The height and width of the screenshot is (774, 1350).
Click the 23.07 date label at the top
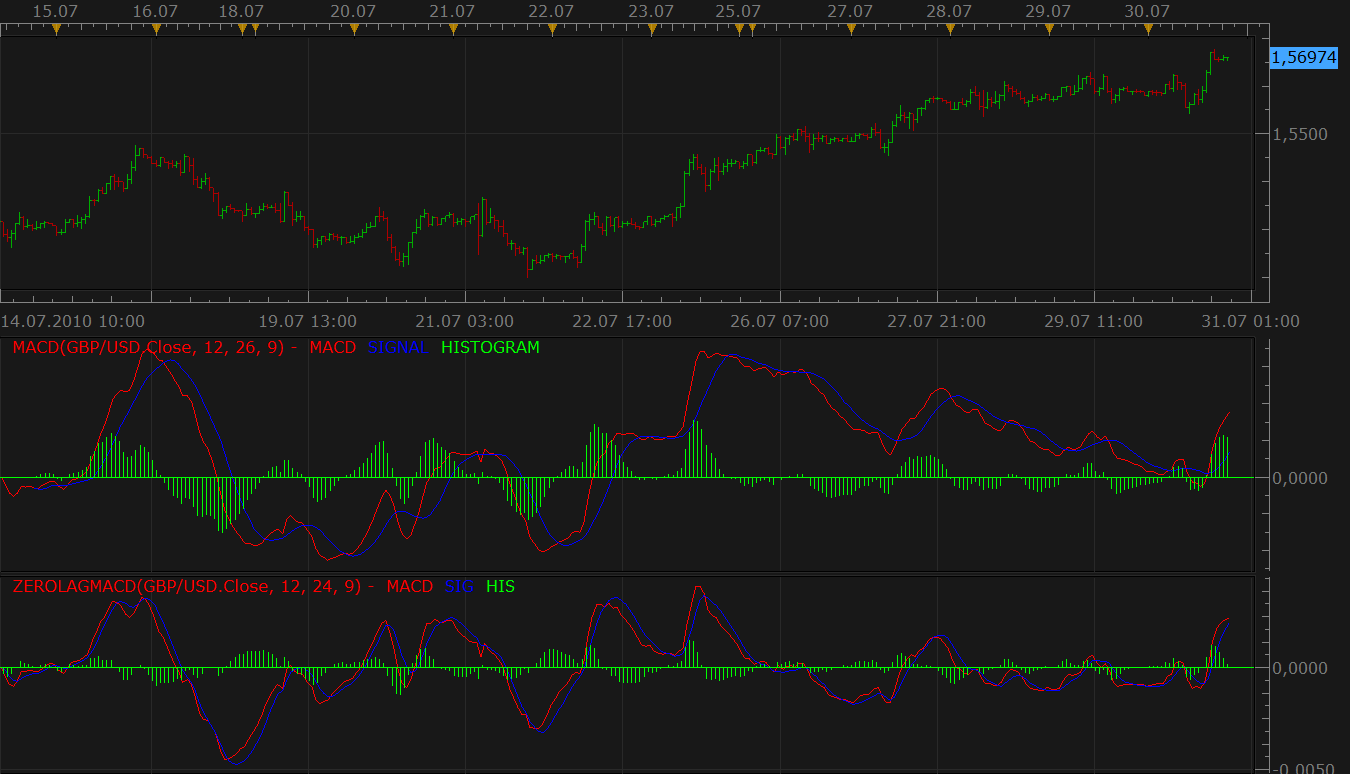(x=652, y=11)
